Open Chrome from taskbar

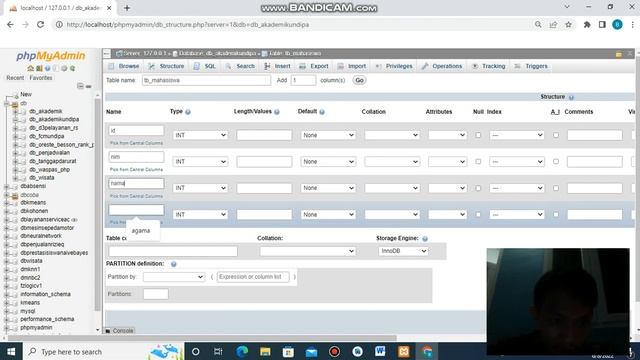(427, 351)
